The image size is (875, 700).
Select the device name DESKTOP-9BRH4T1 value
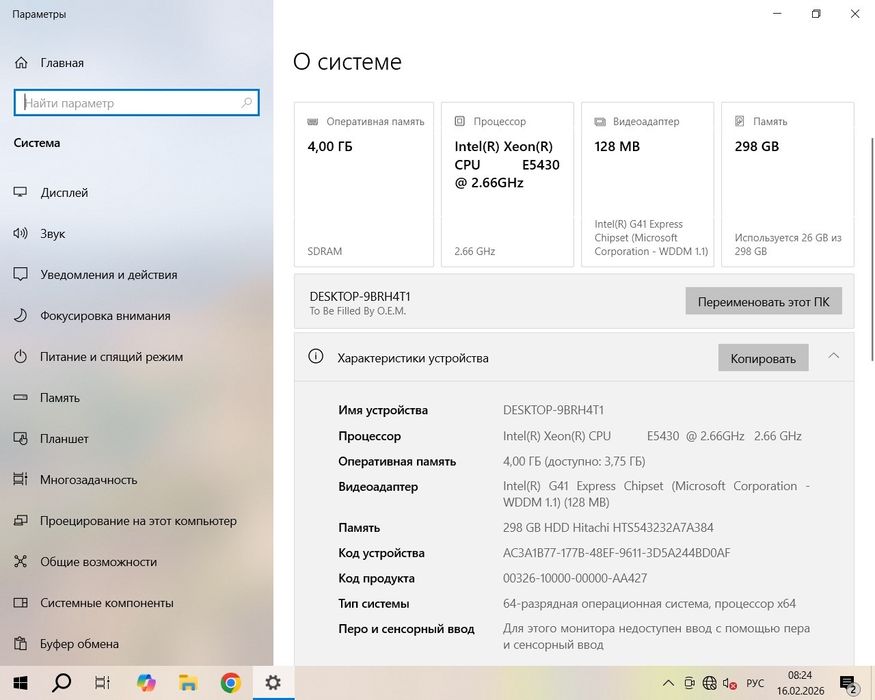553,410
